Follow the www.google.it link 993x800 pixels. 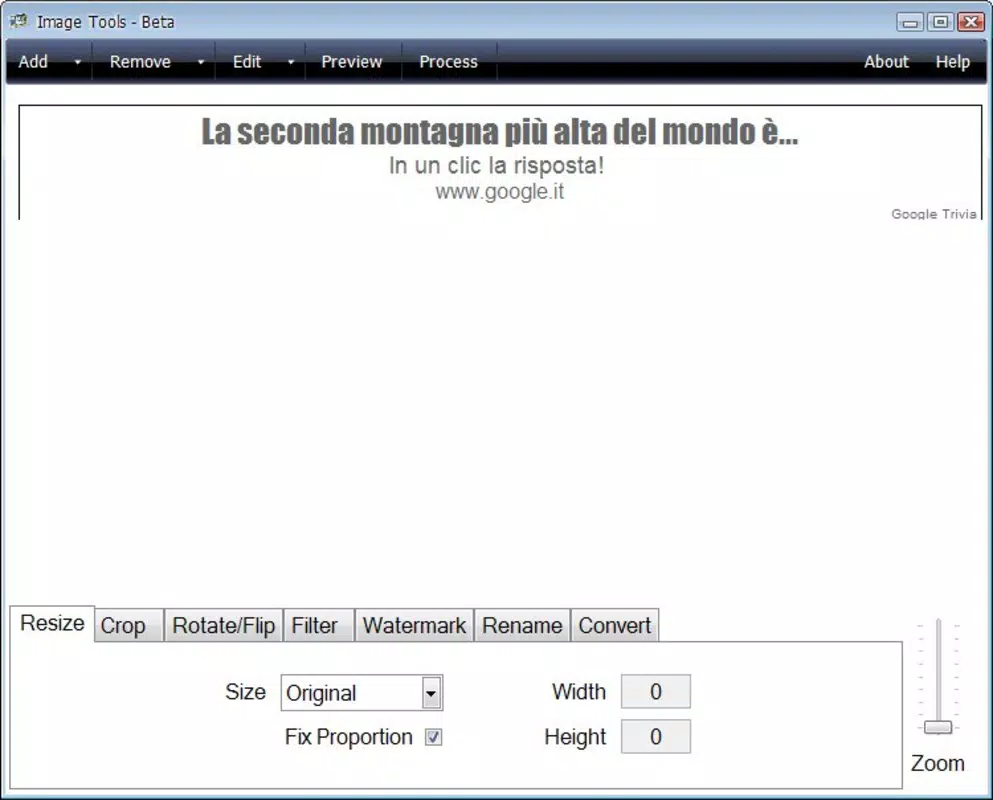point(500,191)
